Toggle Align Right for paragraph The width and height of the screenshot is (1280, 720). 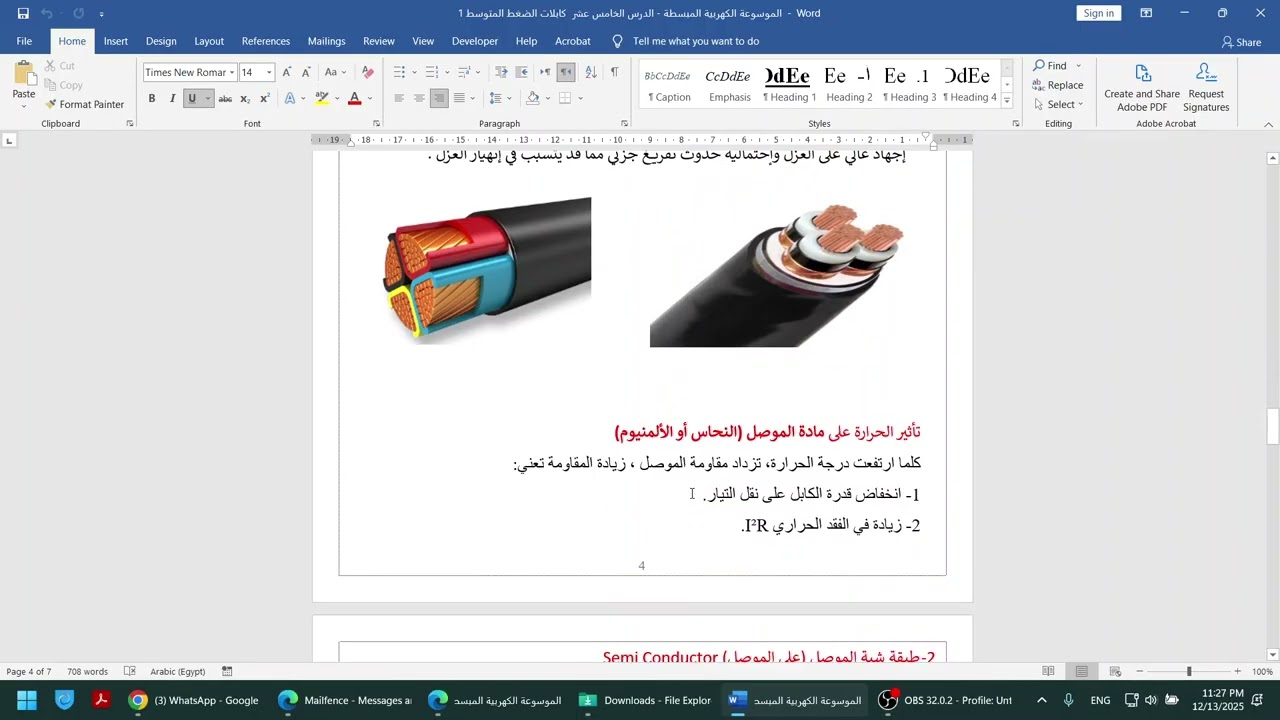click(439, 98)
